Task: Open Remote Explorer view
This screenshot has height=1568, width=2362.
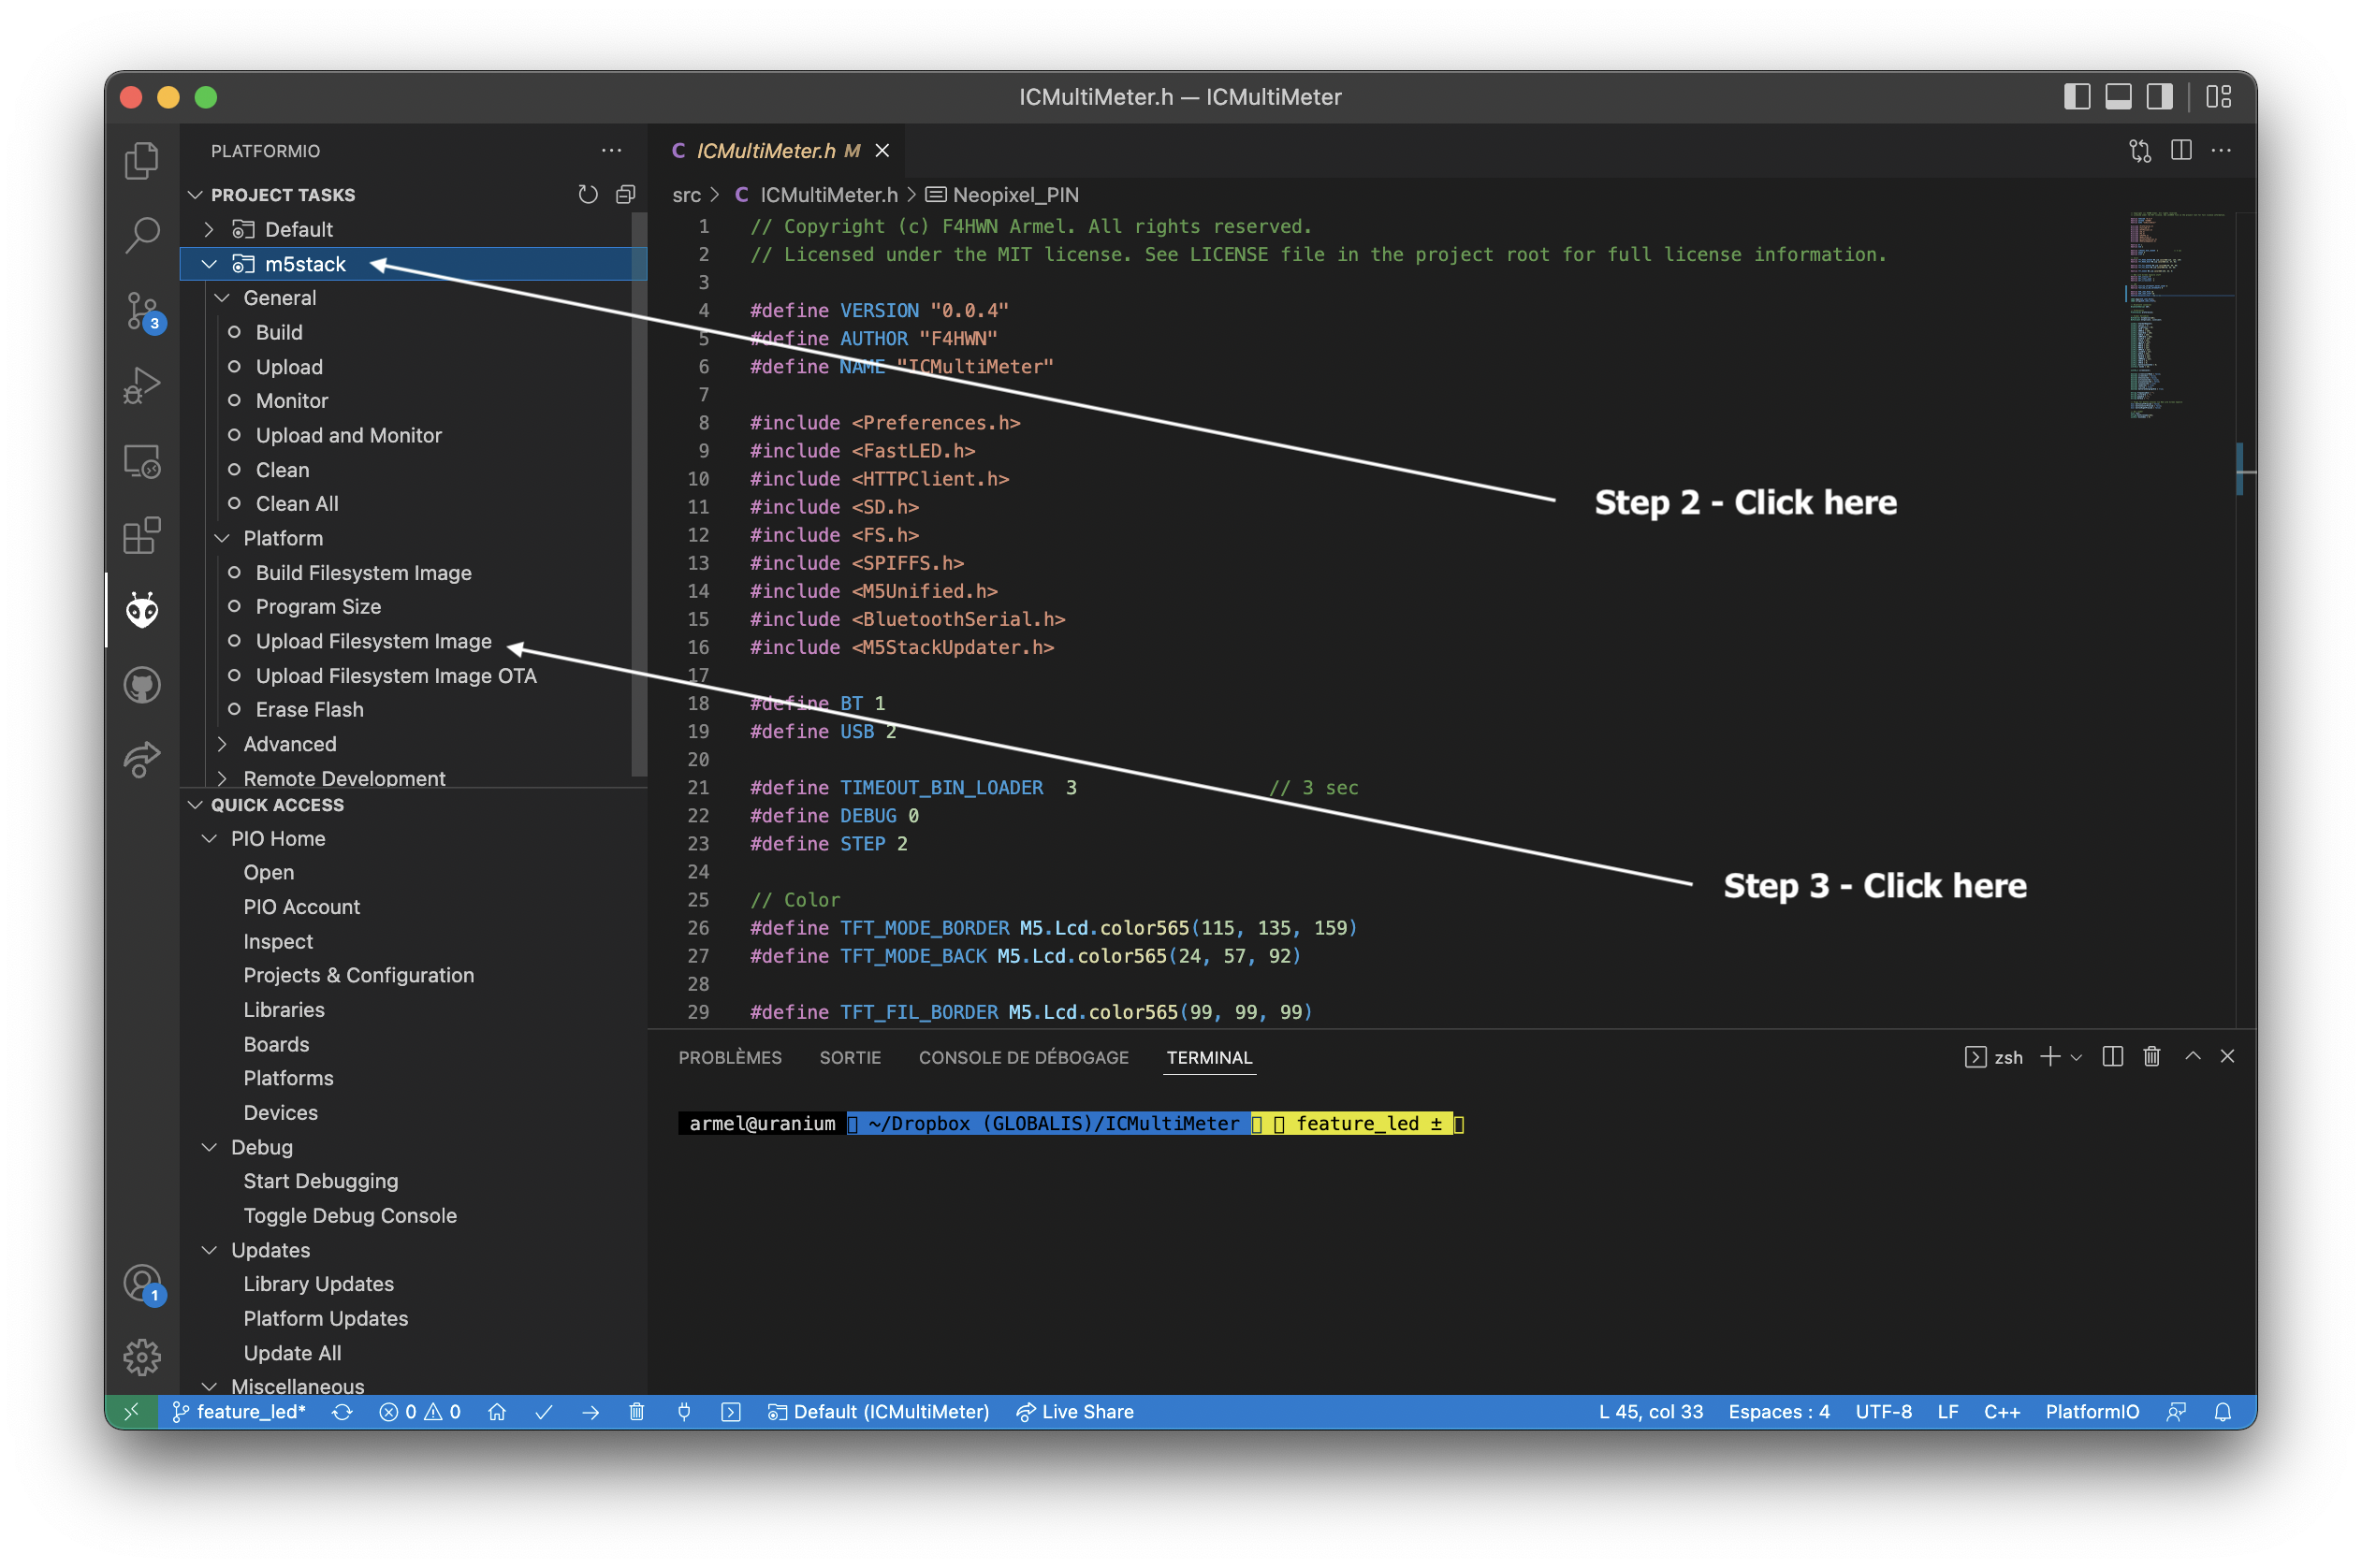Action: pos(141,461)
